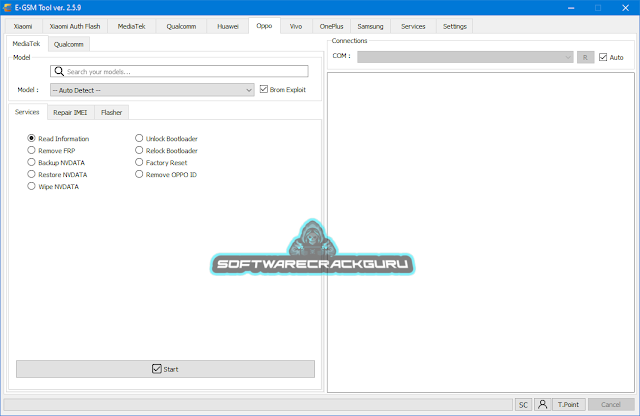Select Oppo MediaTek sub-tab
The height and width of the screenshot is (416, 640).
click(27, 43)
